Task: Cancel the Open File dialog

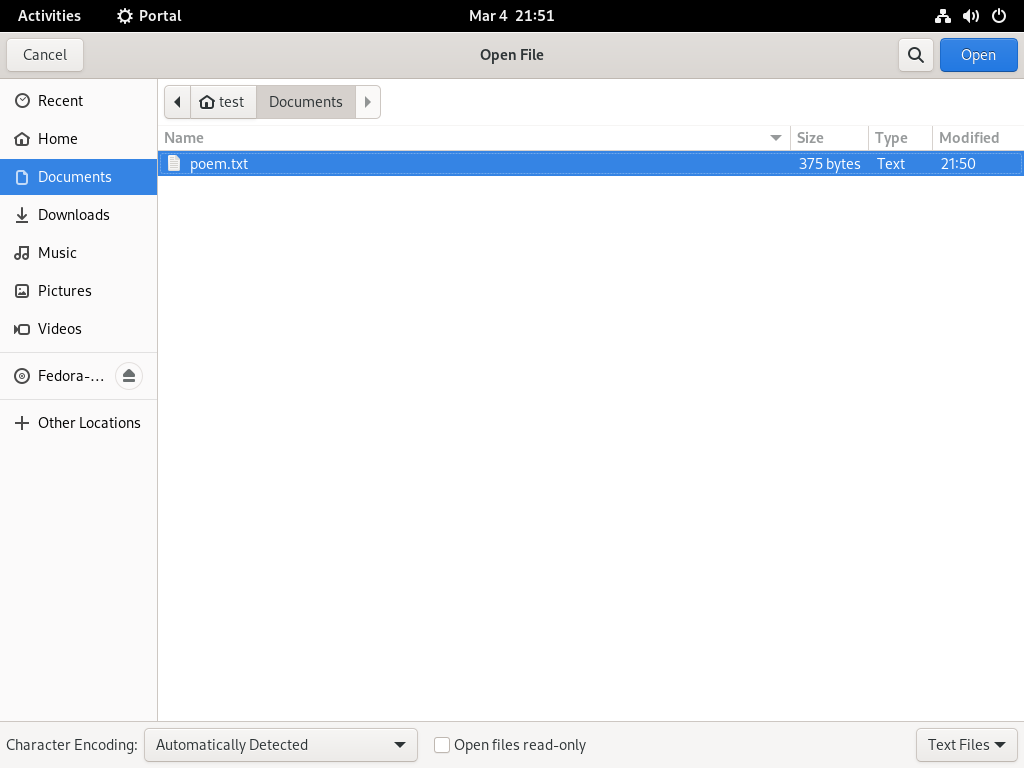Action: pos(45,55)
